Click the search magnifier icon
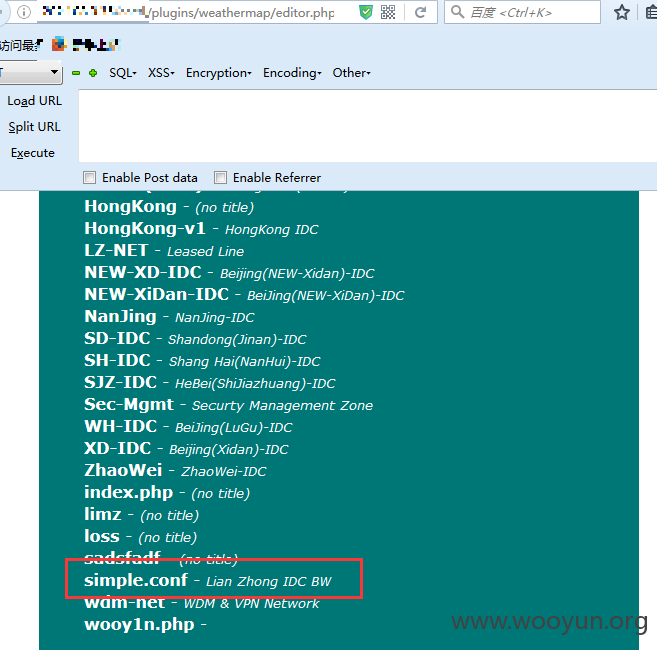Viewport: 657px width, 650px height. (x=458, y=12)
